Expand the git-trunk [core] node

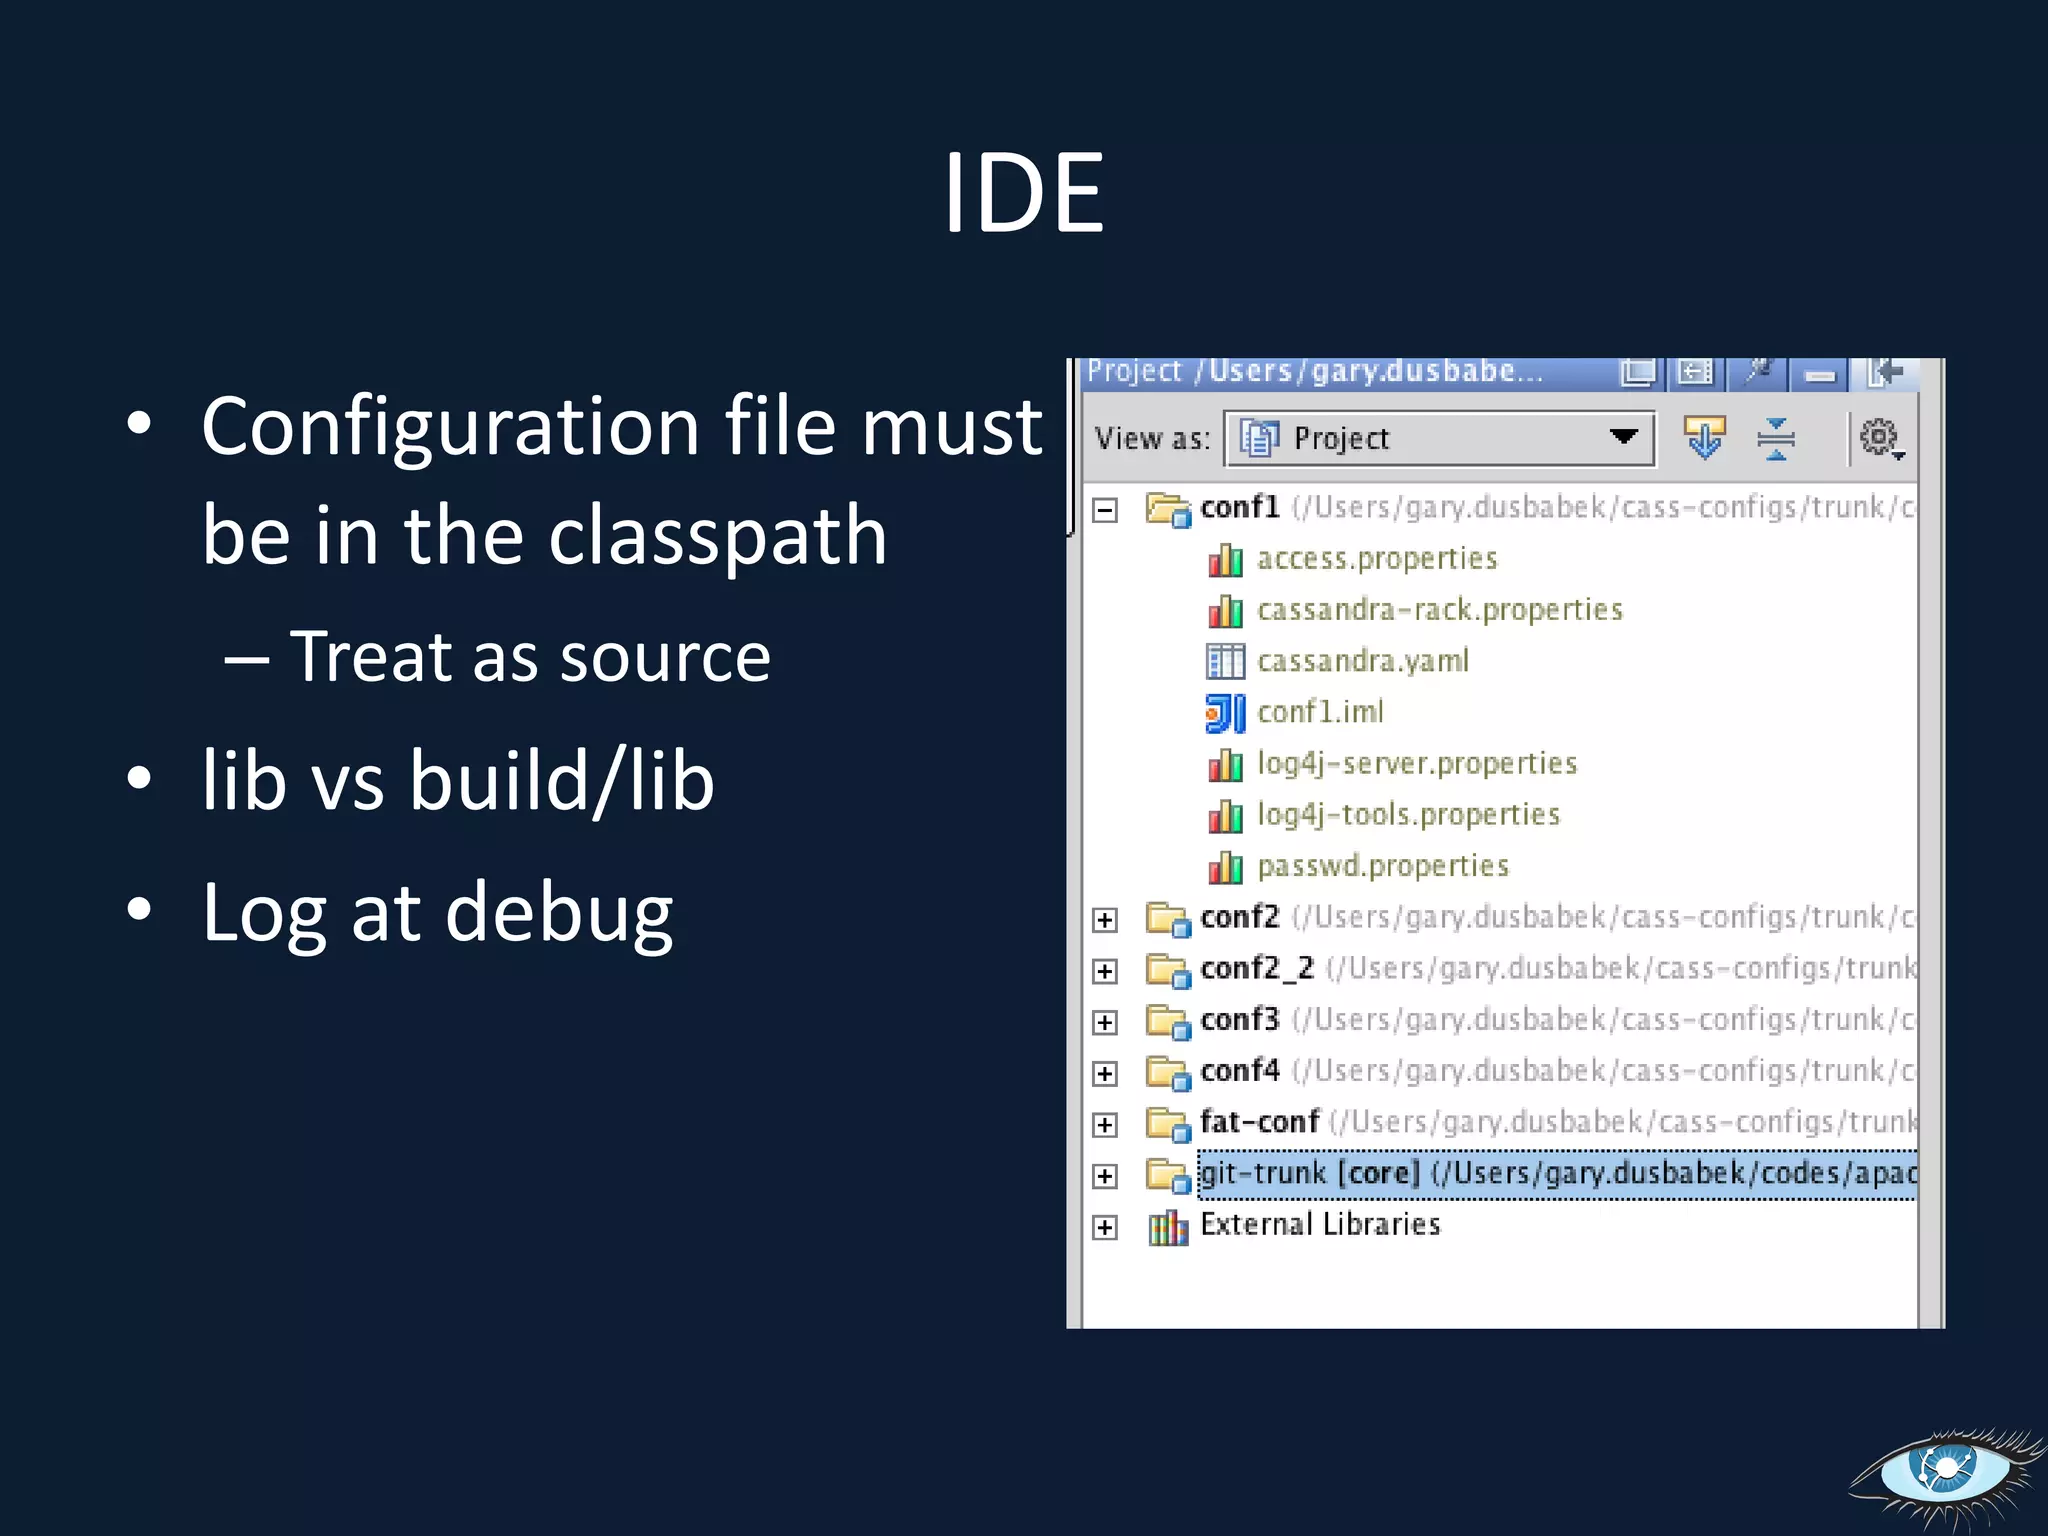pyautogui.click(x=1105, y=1176)
